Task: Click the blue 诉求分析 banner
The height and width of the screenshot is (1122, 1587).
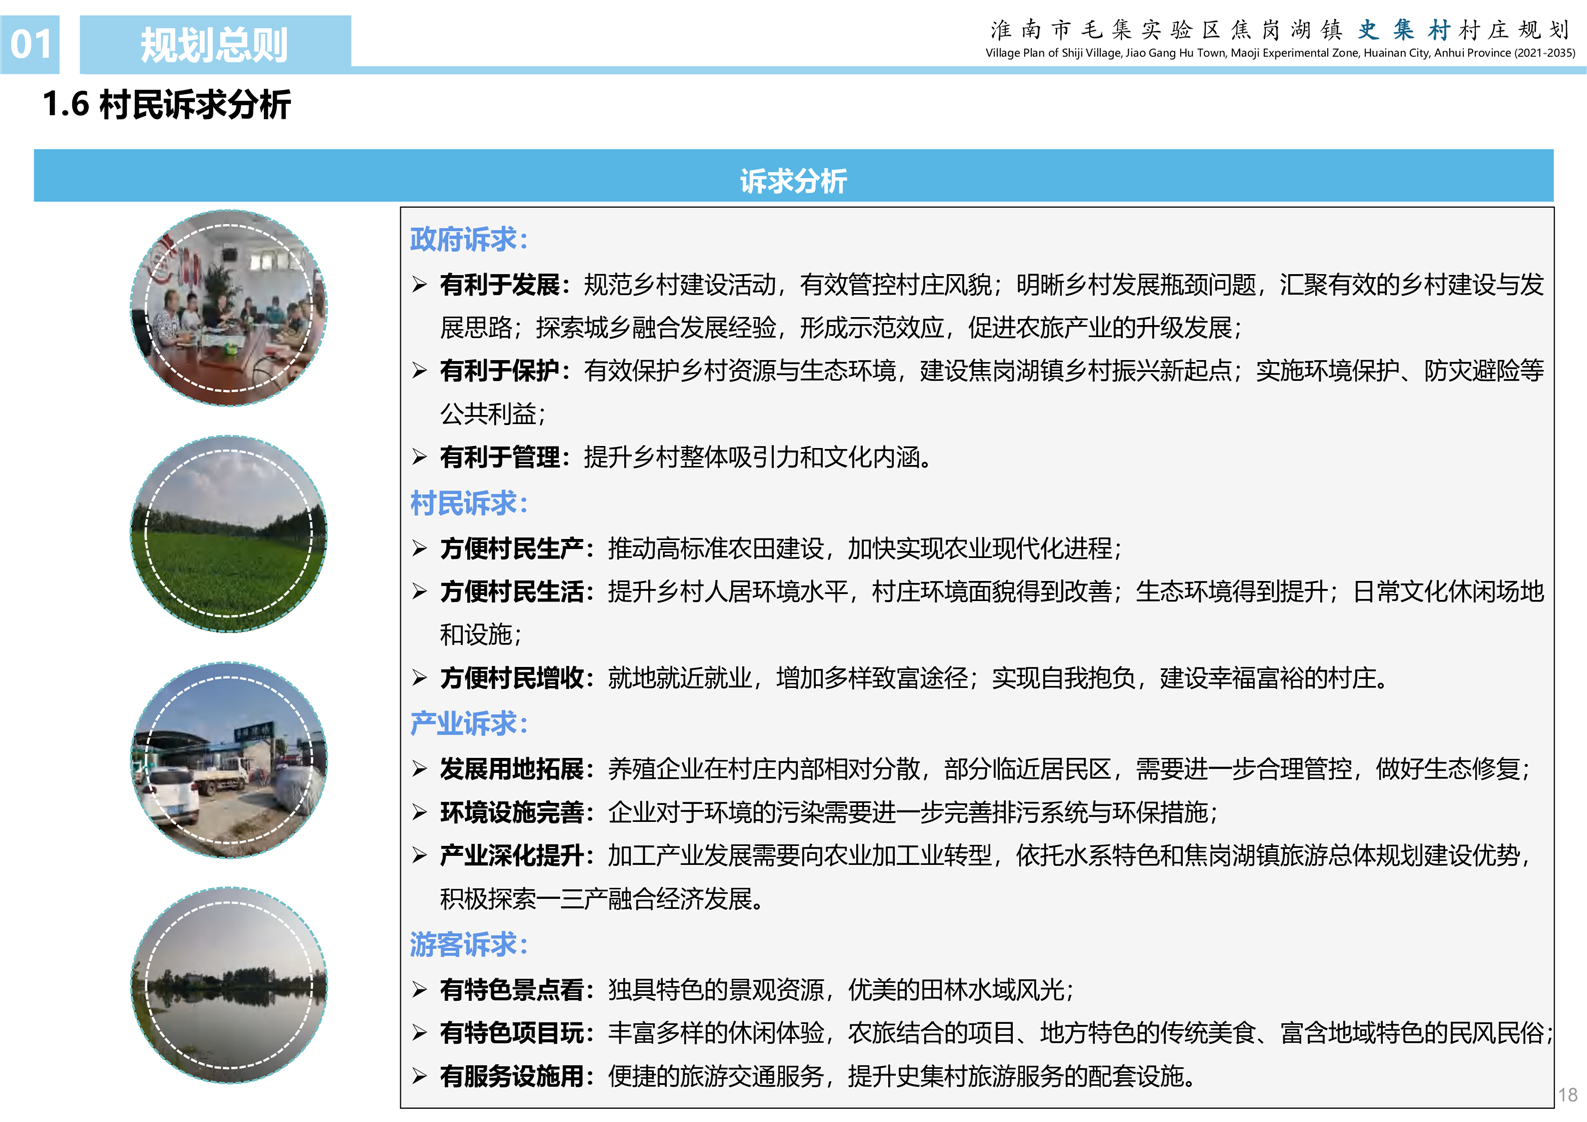Action: pyautogui.click(x=793, y=180)
